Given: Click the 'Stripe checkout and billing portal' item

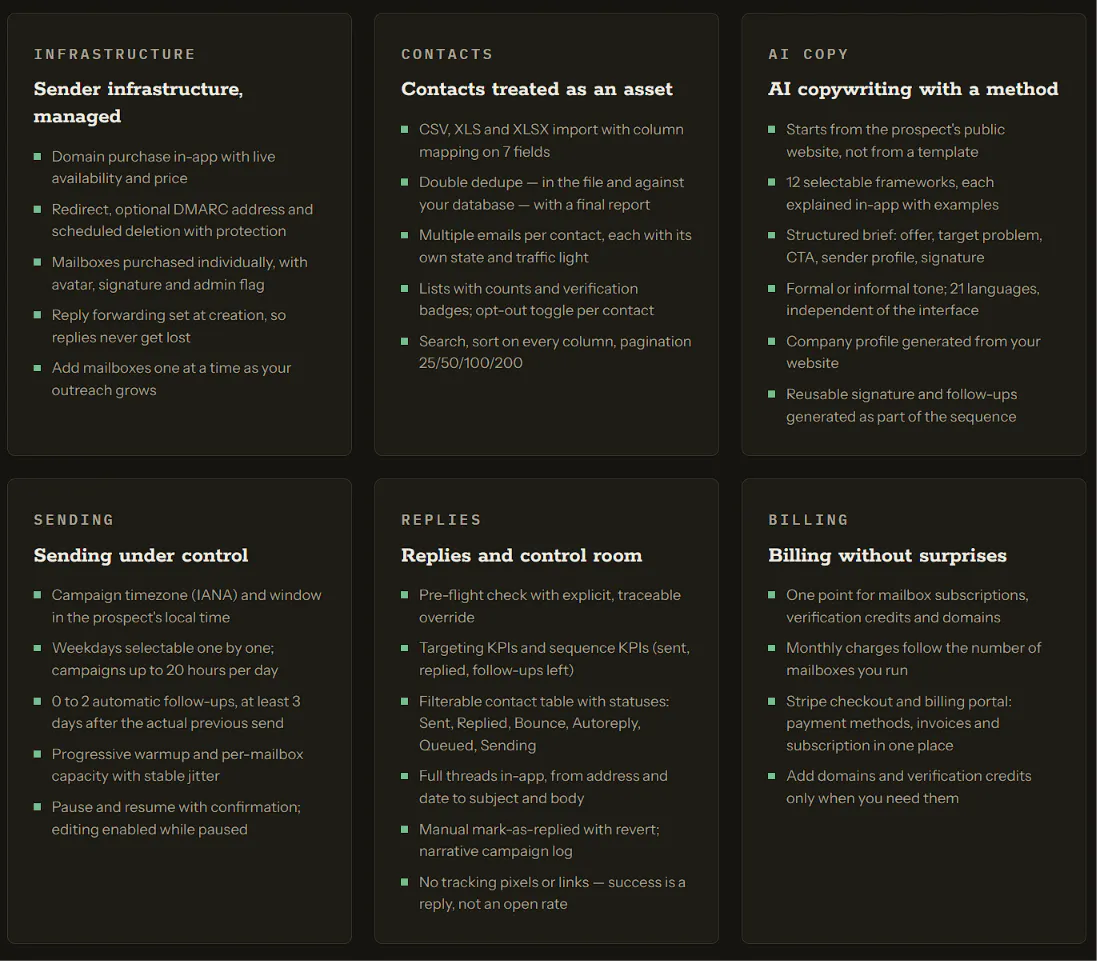Looking at the screenshot, I should 899,723.
